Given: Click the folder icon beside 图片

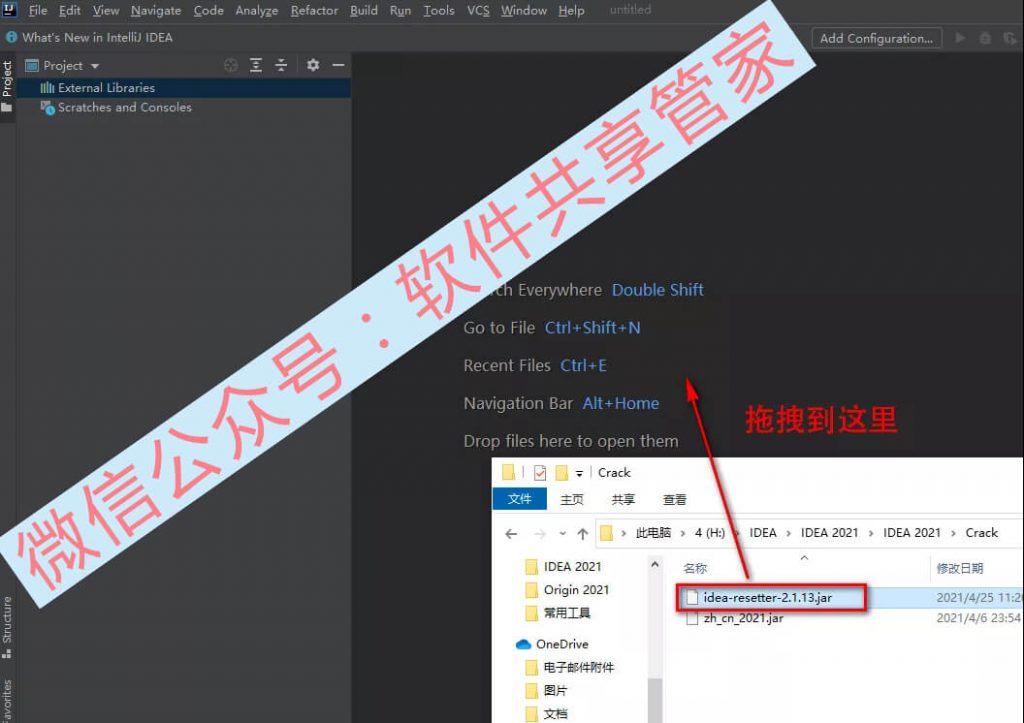Looking at the screenshot, I should click(532, 690).
